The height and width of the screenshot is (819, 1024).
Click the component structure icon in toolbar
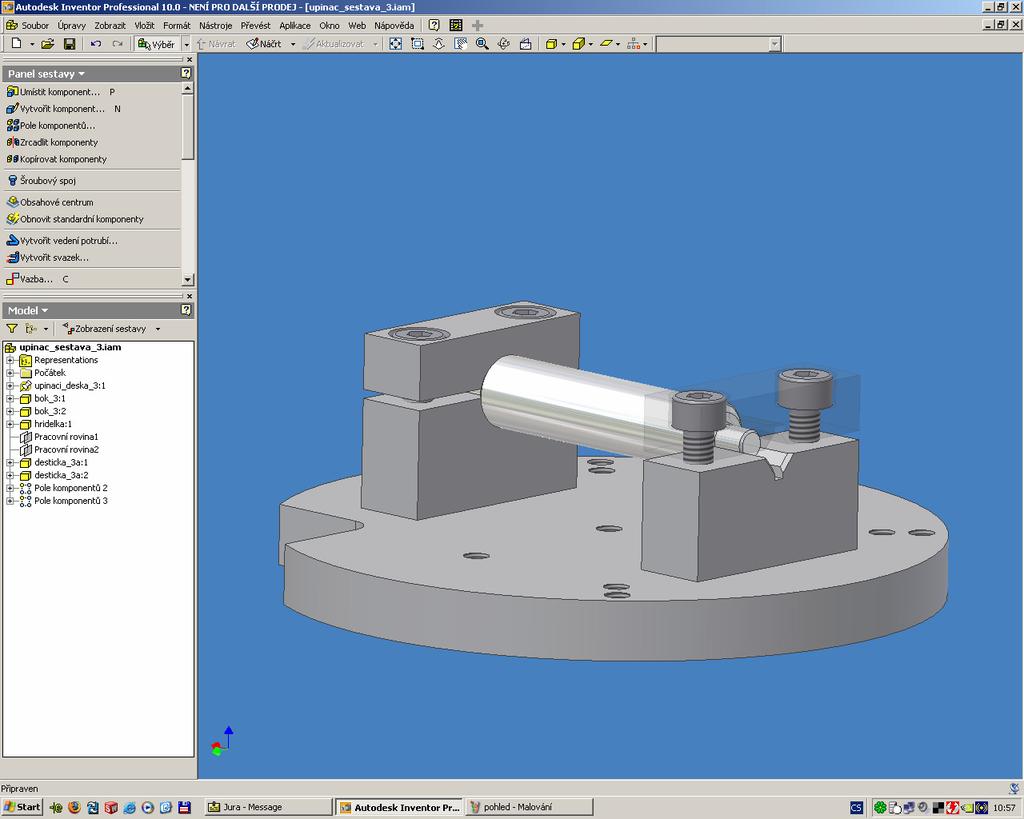pyautogui.click(x=633, y=44)
